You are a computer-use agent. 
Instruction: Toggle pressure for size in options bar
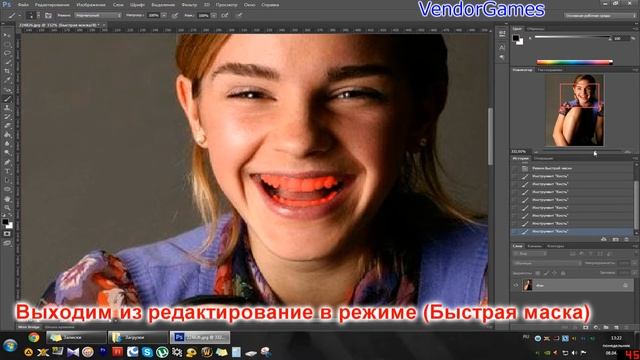(239, 16)
